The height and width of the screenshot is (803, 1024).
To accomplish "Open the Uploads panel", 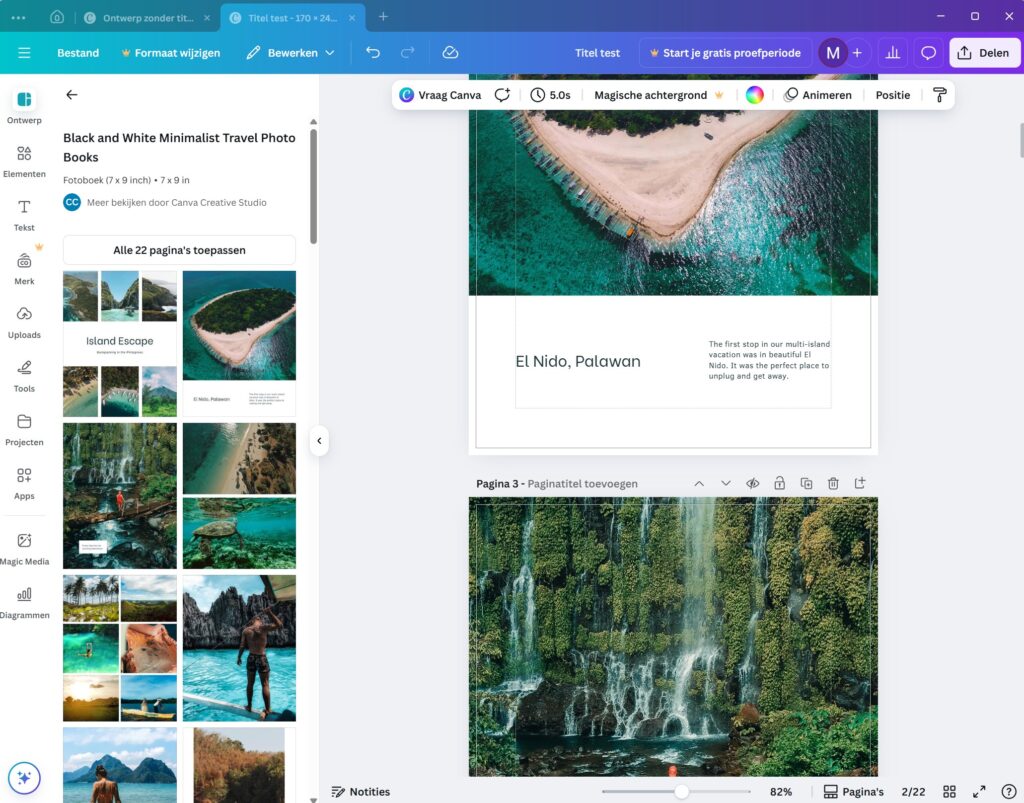I will [x=24, y=321].
